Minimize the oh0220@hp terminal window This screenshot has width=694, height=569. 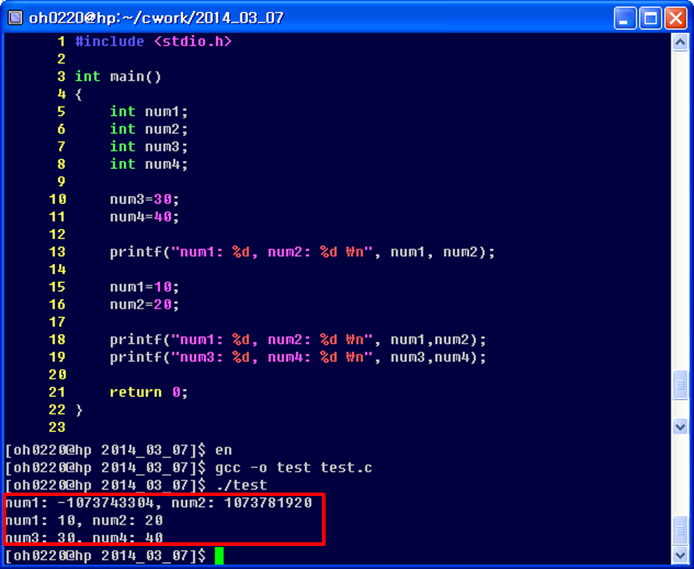click(625, 18)
